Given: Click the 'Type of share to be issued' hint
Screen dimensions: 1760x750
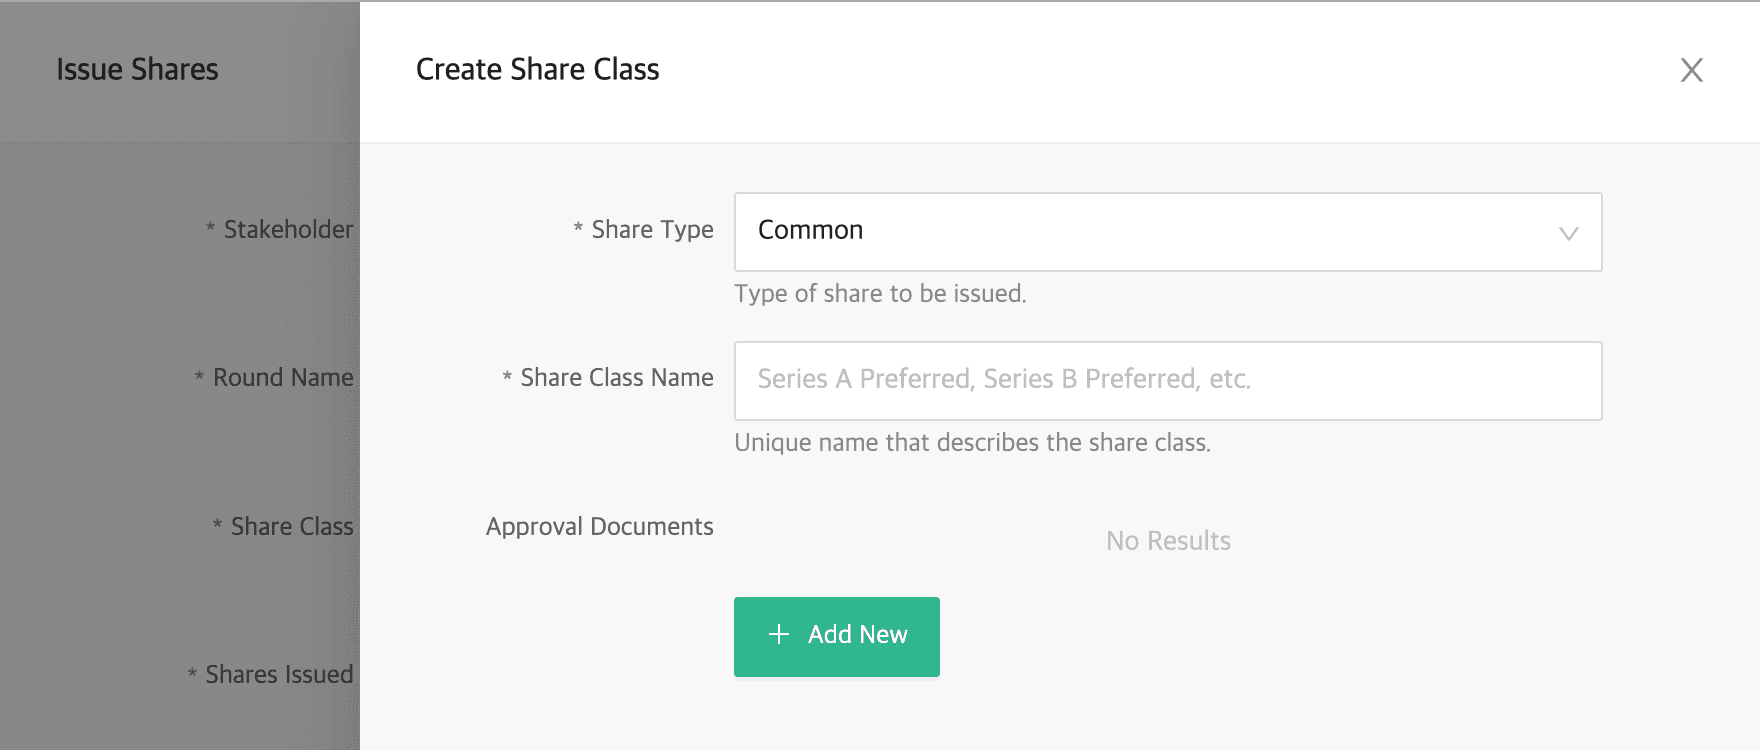Looking at the screenshot, I should [x=880, y=294].
